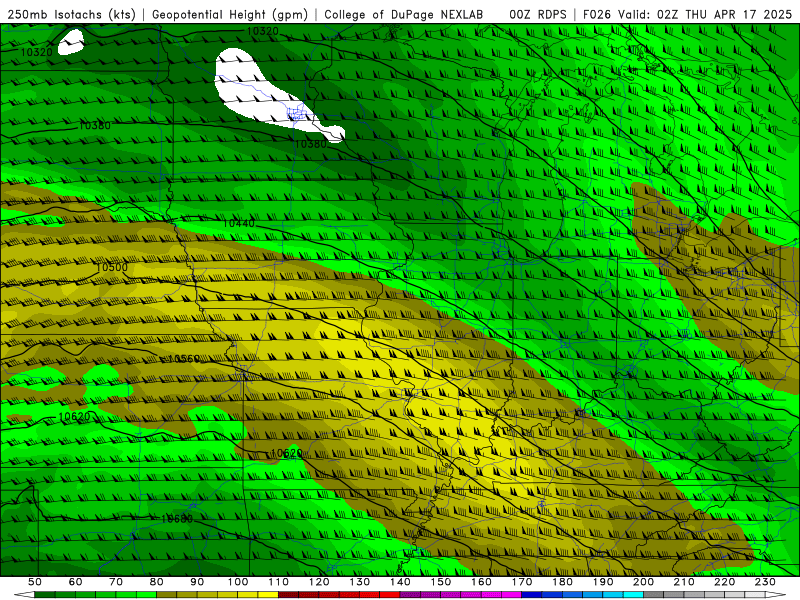Click the 60 value on the color scale

click(x=76, y=582)
